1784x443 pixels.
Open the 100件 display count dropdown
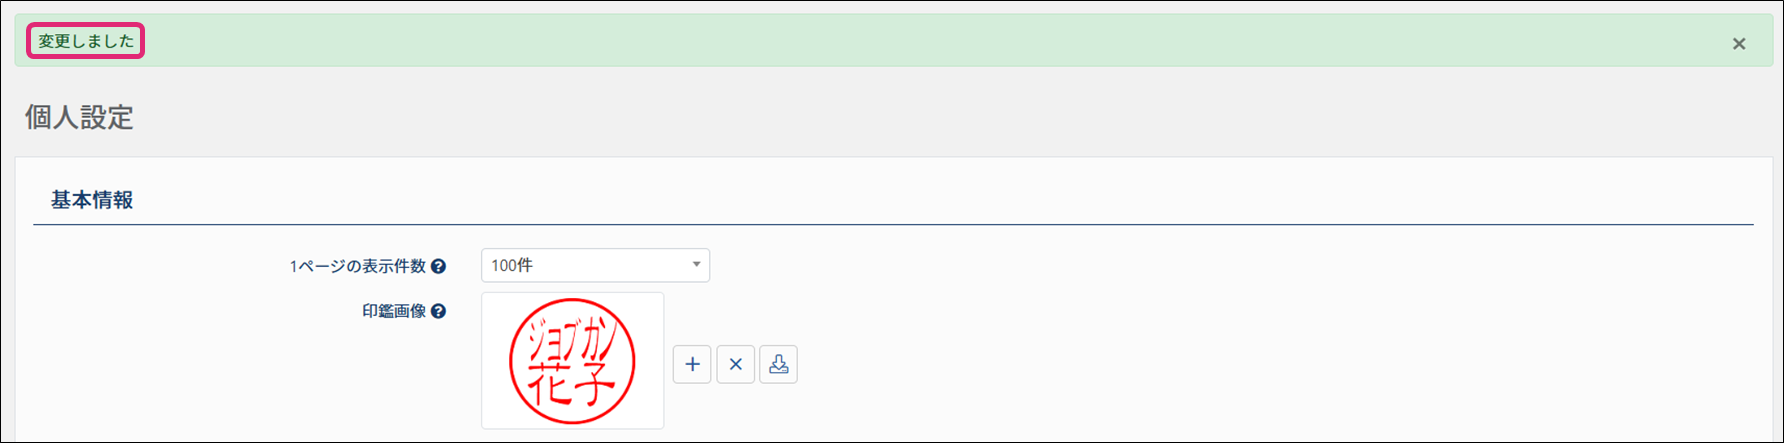(x=595, y=265)
